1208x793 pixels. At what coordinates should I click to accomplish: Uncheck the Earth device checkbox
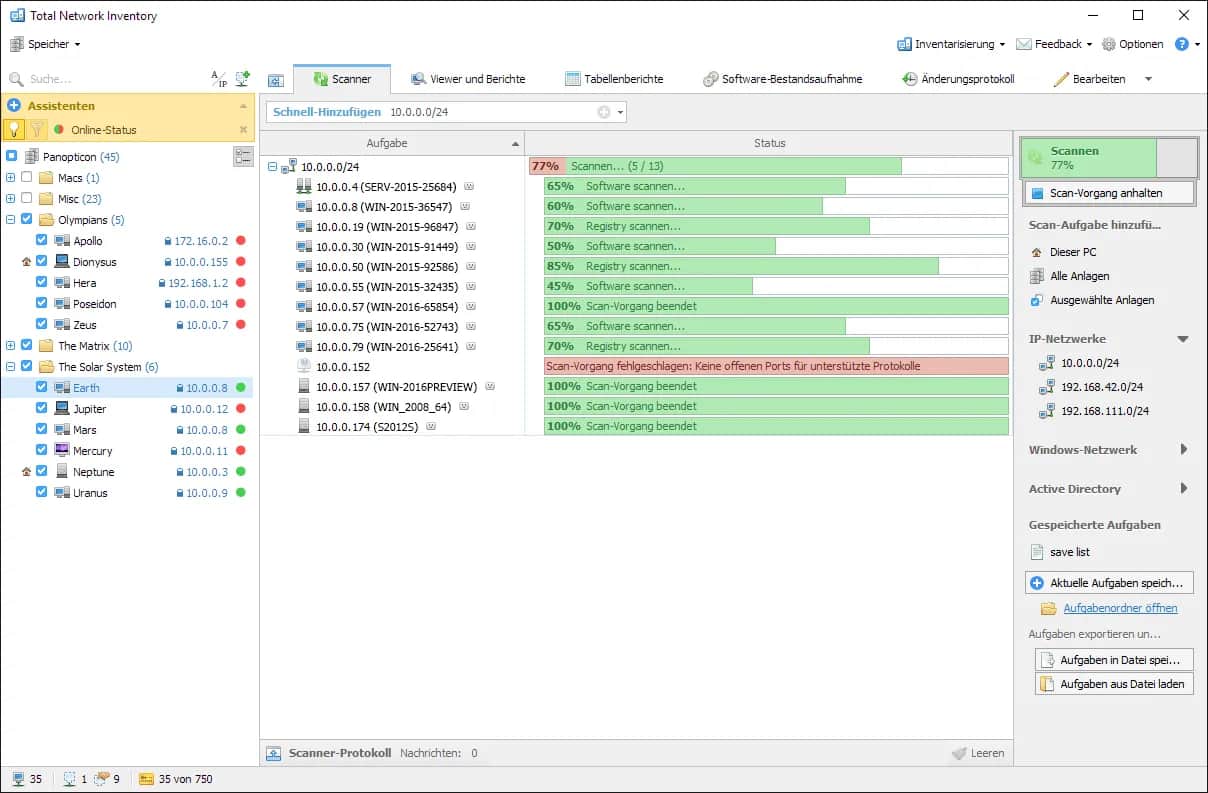(41, 387)
